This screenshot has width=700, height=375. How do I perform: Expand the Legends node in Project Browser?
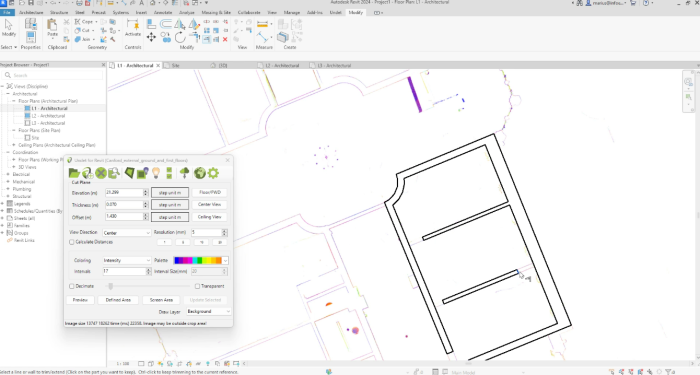click(x=3, y=204)
